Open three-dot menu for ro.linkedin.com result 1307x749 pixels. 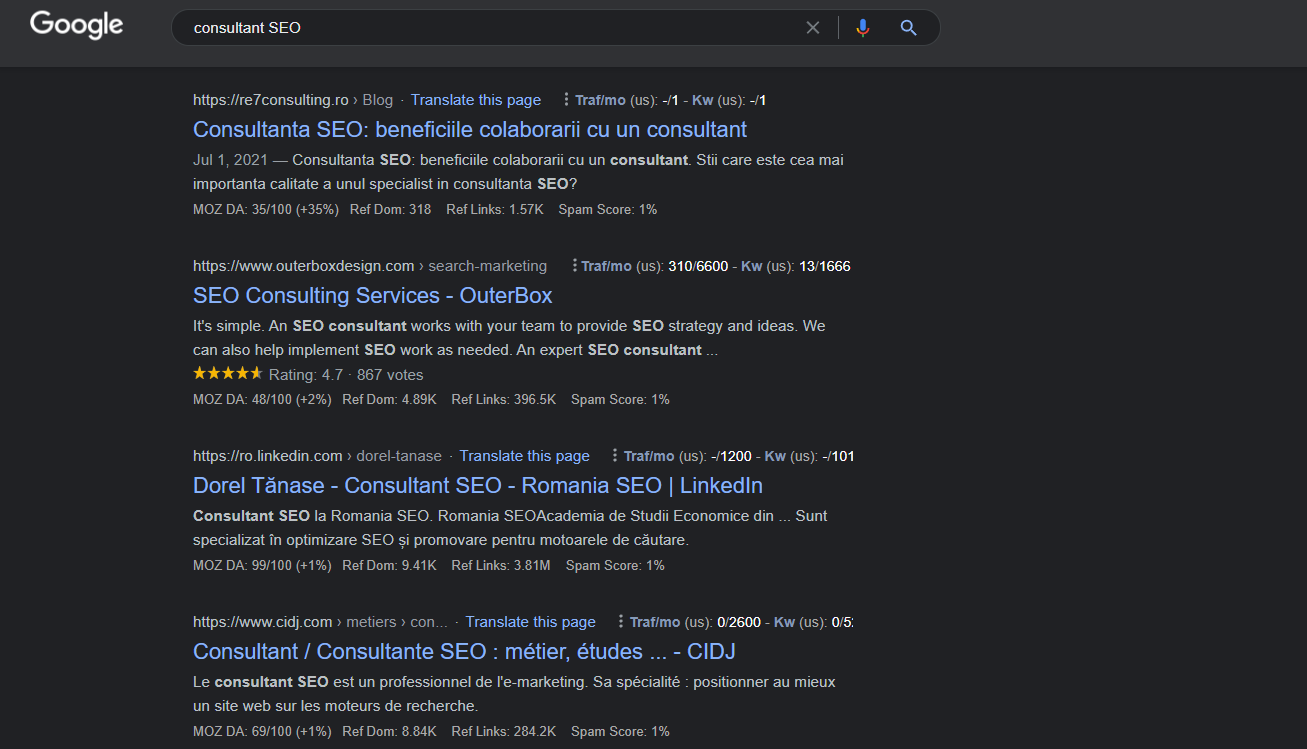pos(615,456)
